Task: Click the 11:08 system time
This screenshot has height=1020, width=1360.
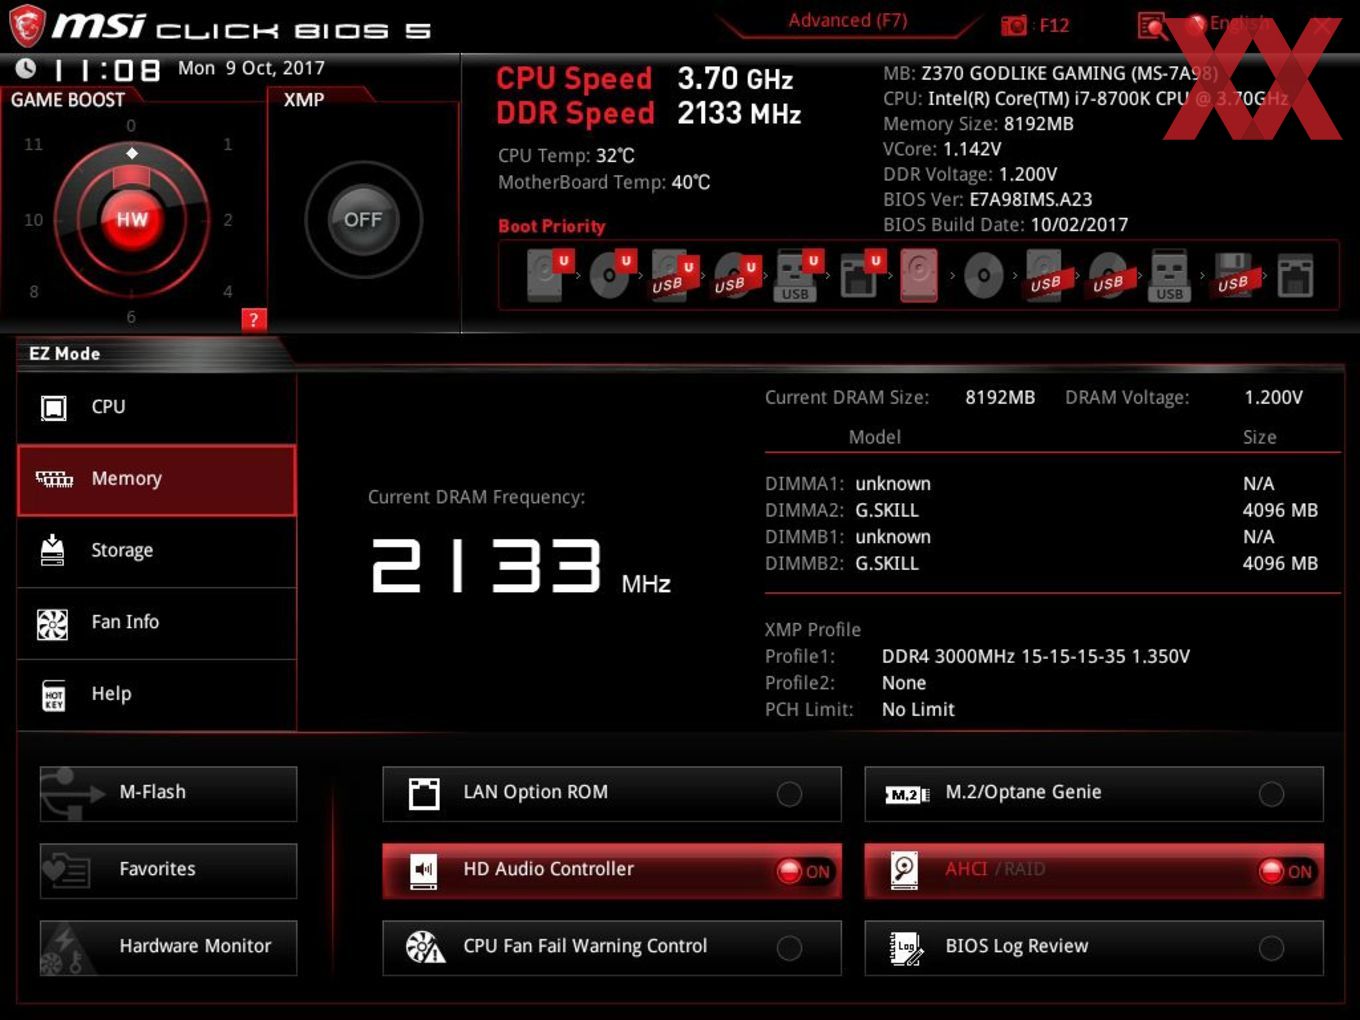Action: pos(107,70)
